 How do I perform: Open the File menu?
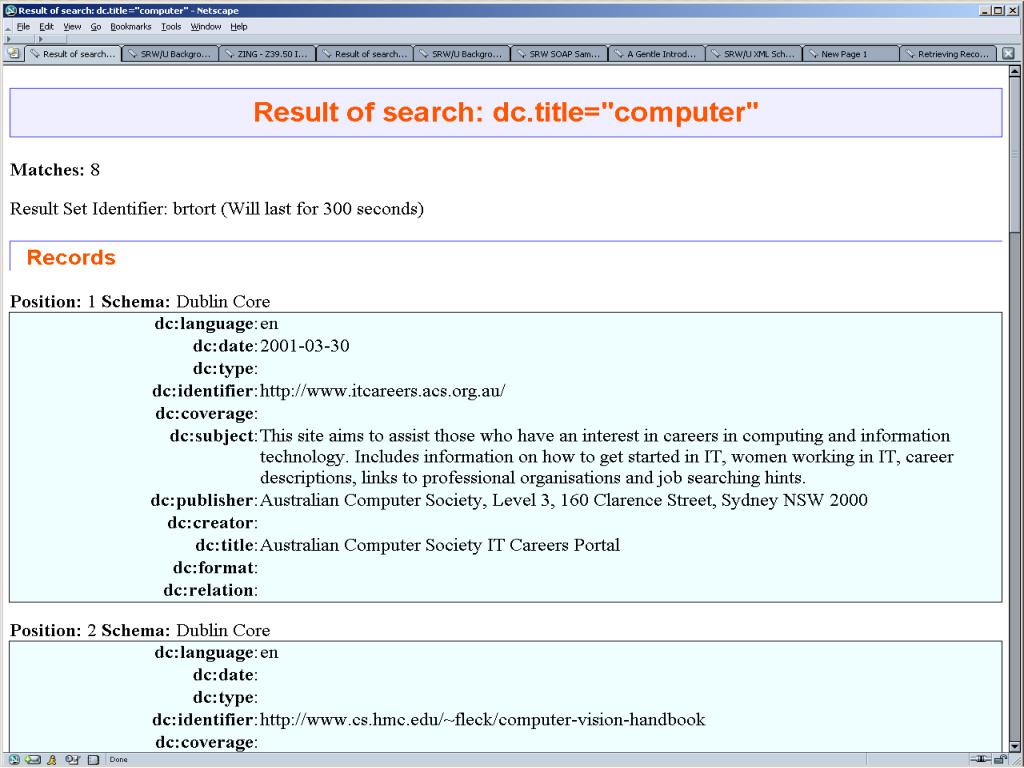[24, 27]
